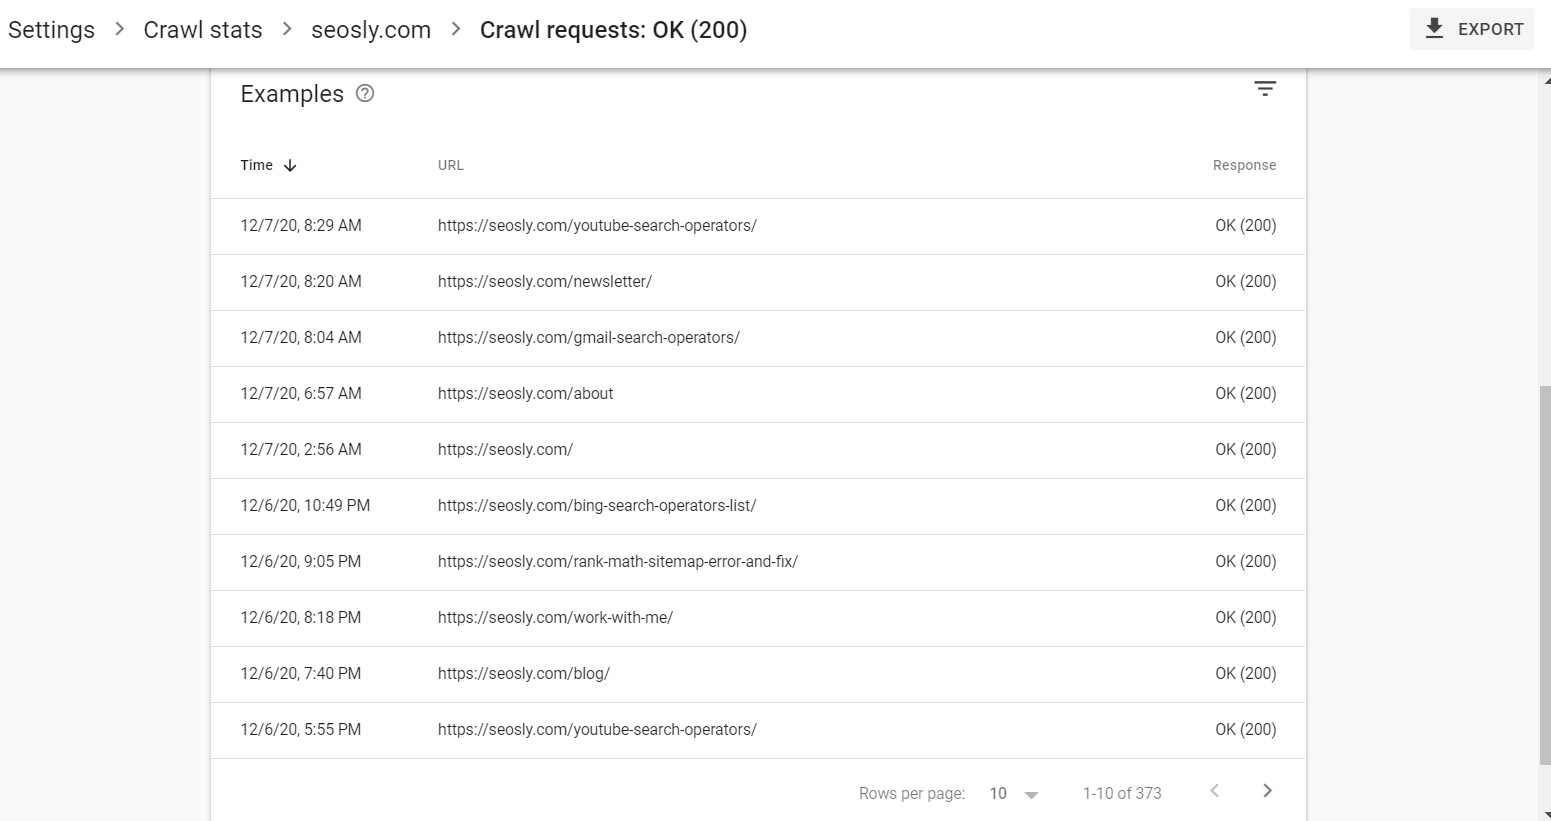Click the disabled previous page chevron
1551x821 pixels.
(x=1214, y=790)
